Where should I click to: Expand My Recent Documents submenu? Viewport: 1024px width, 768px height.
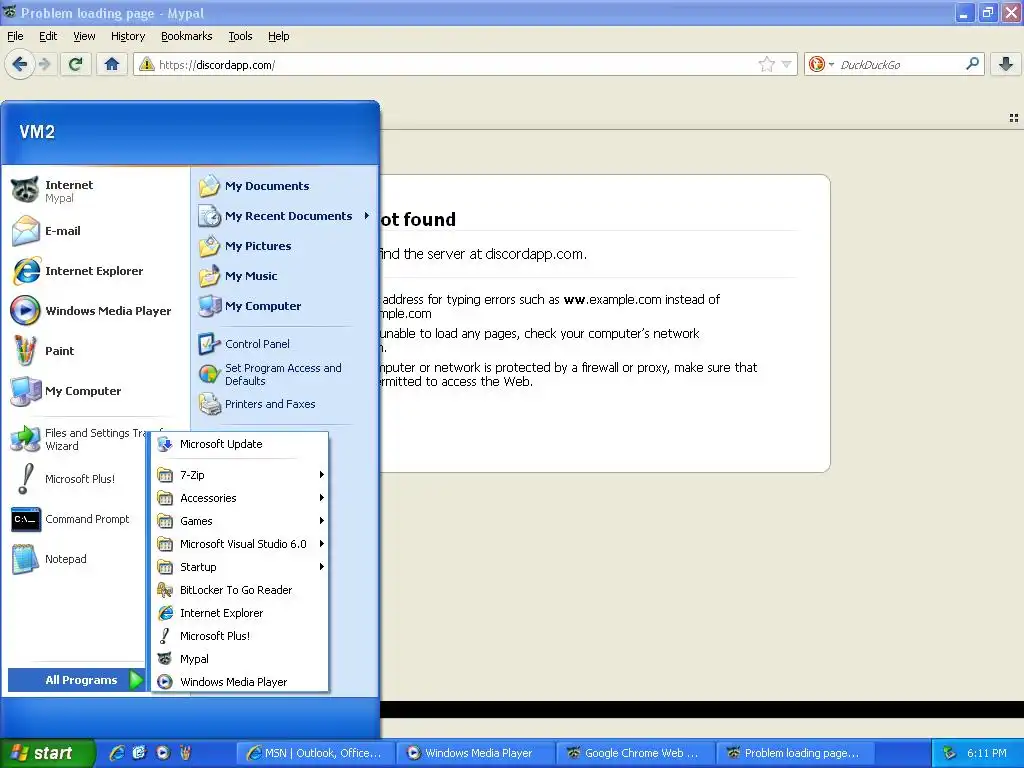285,216
